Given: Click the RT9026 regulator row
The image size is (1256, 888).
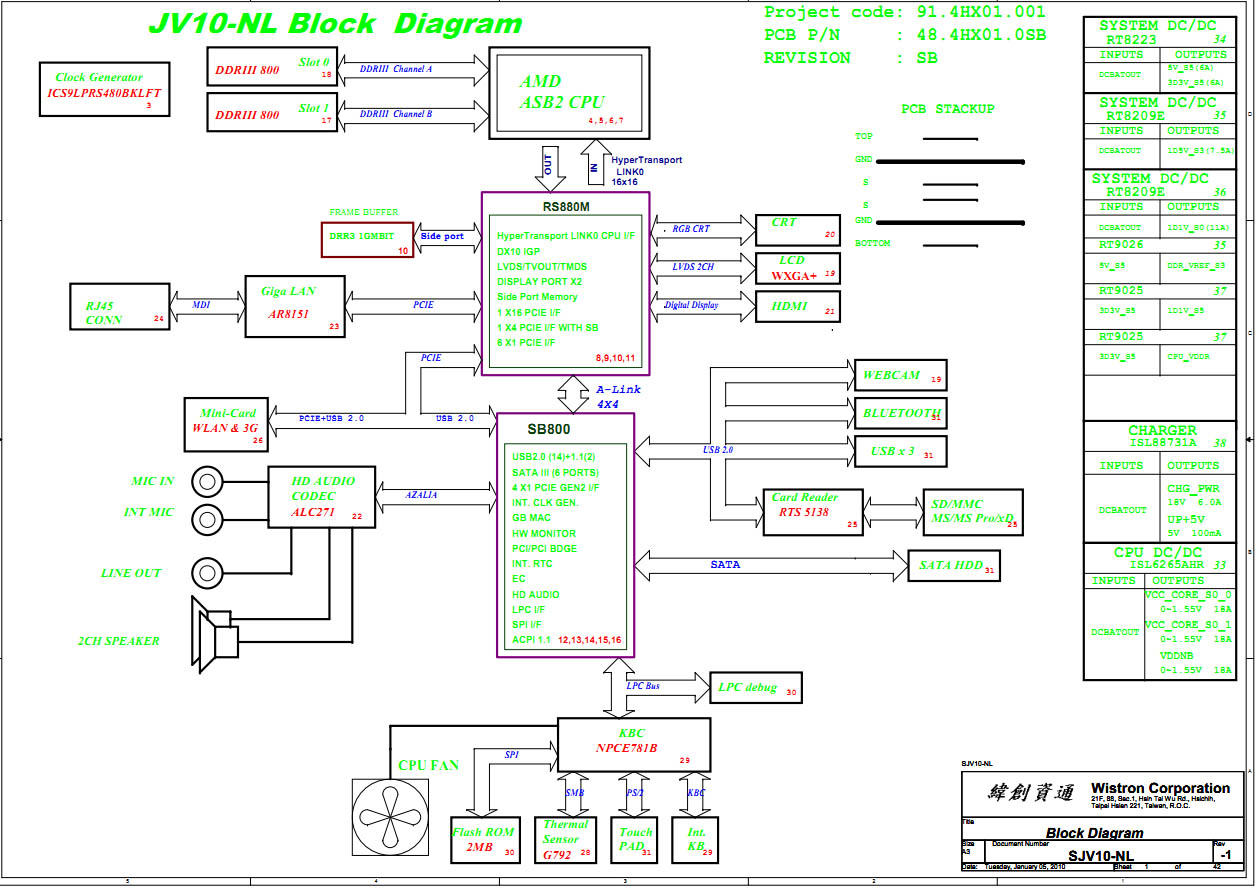Looking at the screenshot, I should pos(1160,244).
